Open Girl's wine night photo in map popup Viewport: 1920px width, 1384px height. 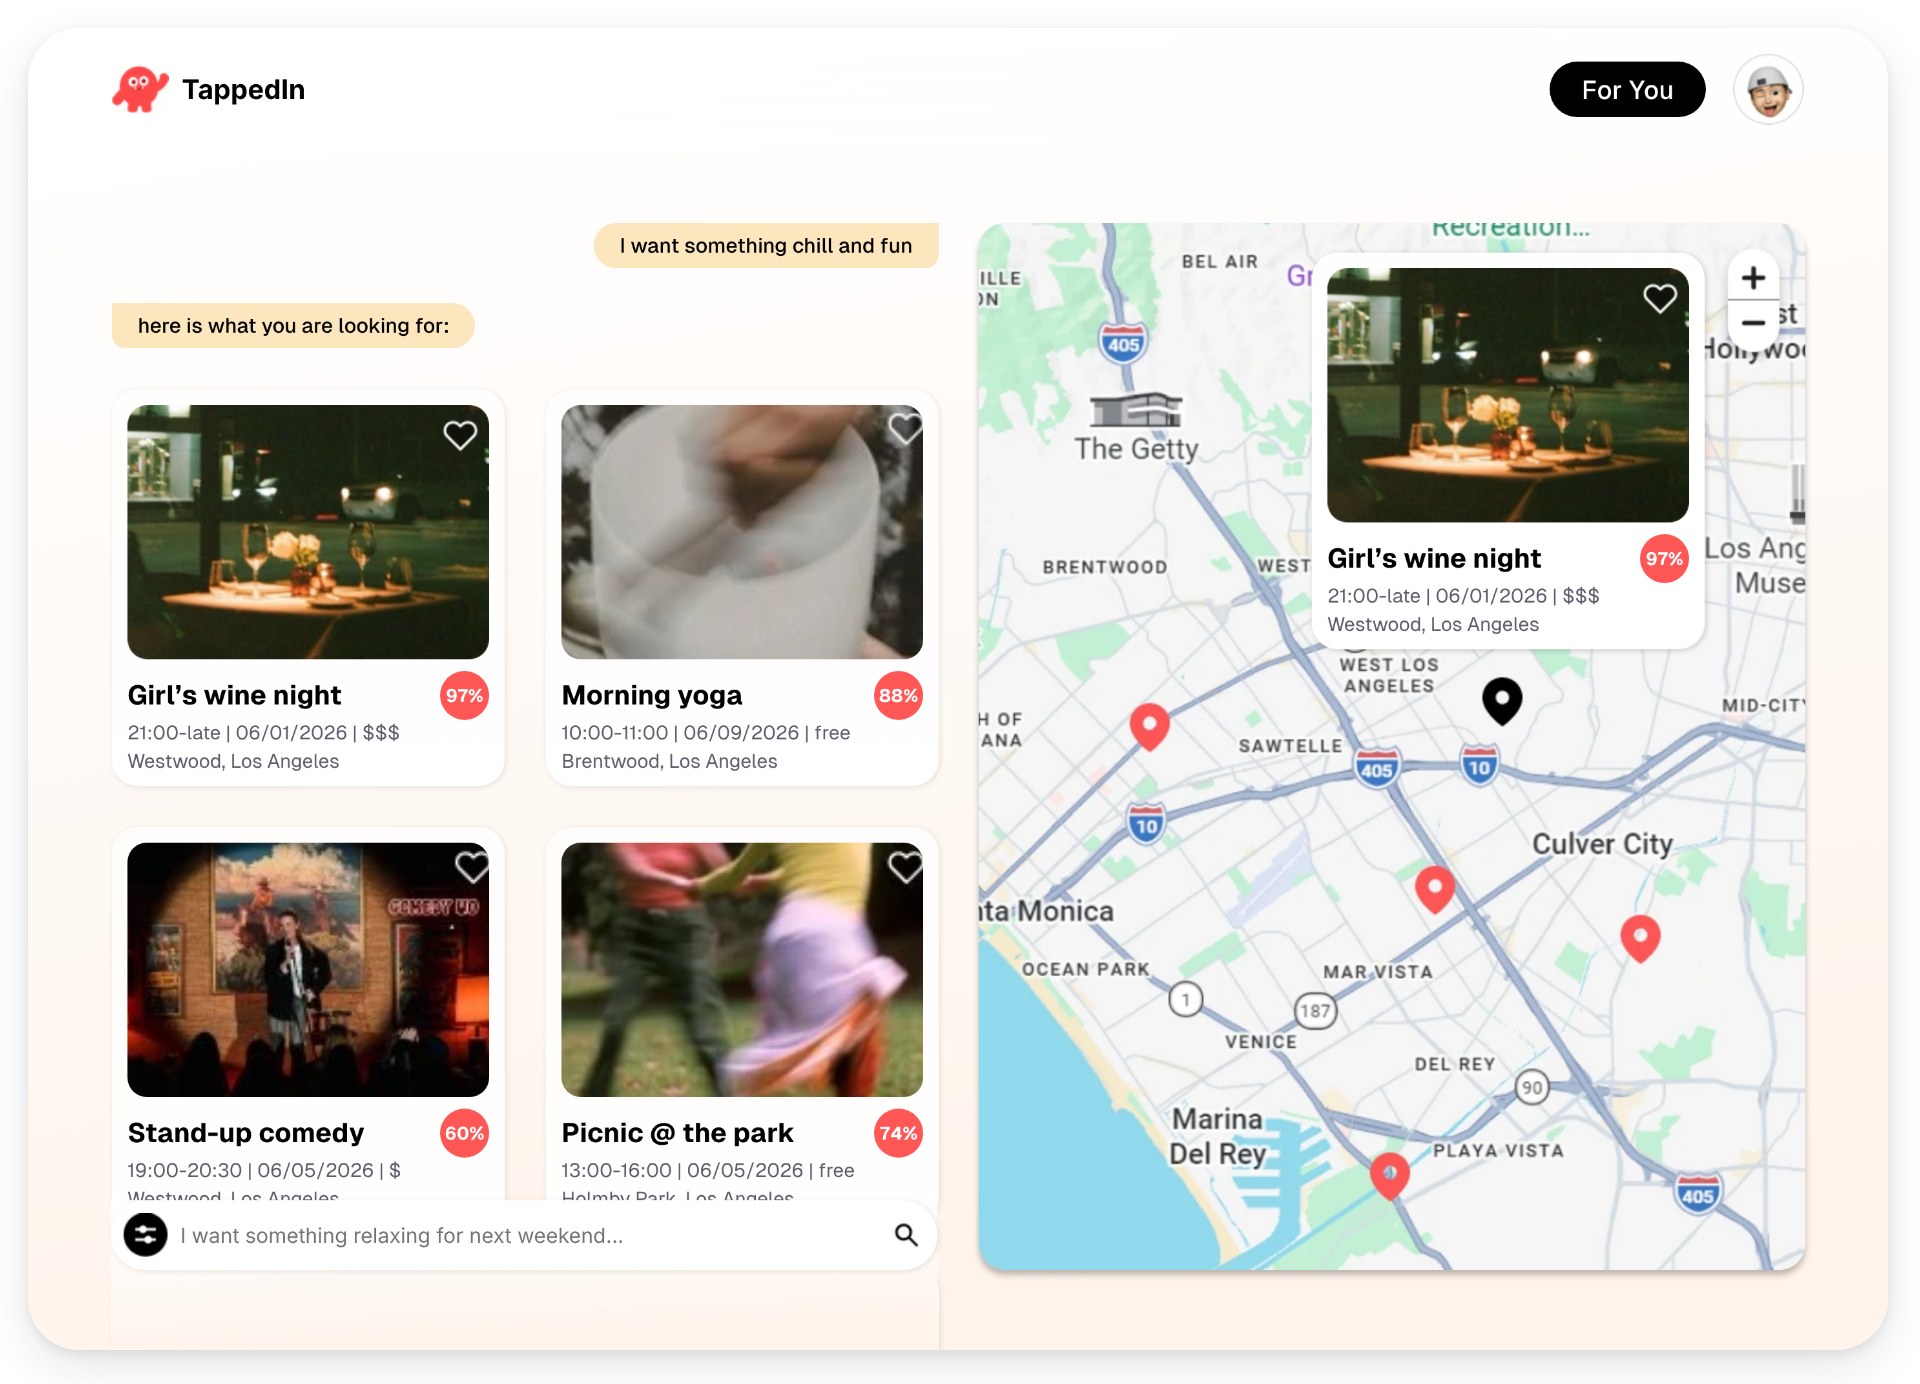[1508, 395]
